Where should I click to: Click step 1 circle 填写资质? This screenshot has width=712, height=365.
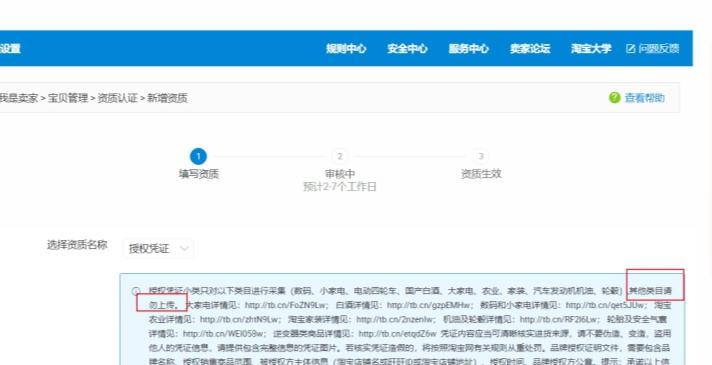(x=198, y=157)
